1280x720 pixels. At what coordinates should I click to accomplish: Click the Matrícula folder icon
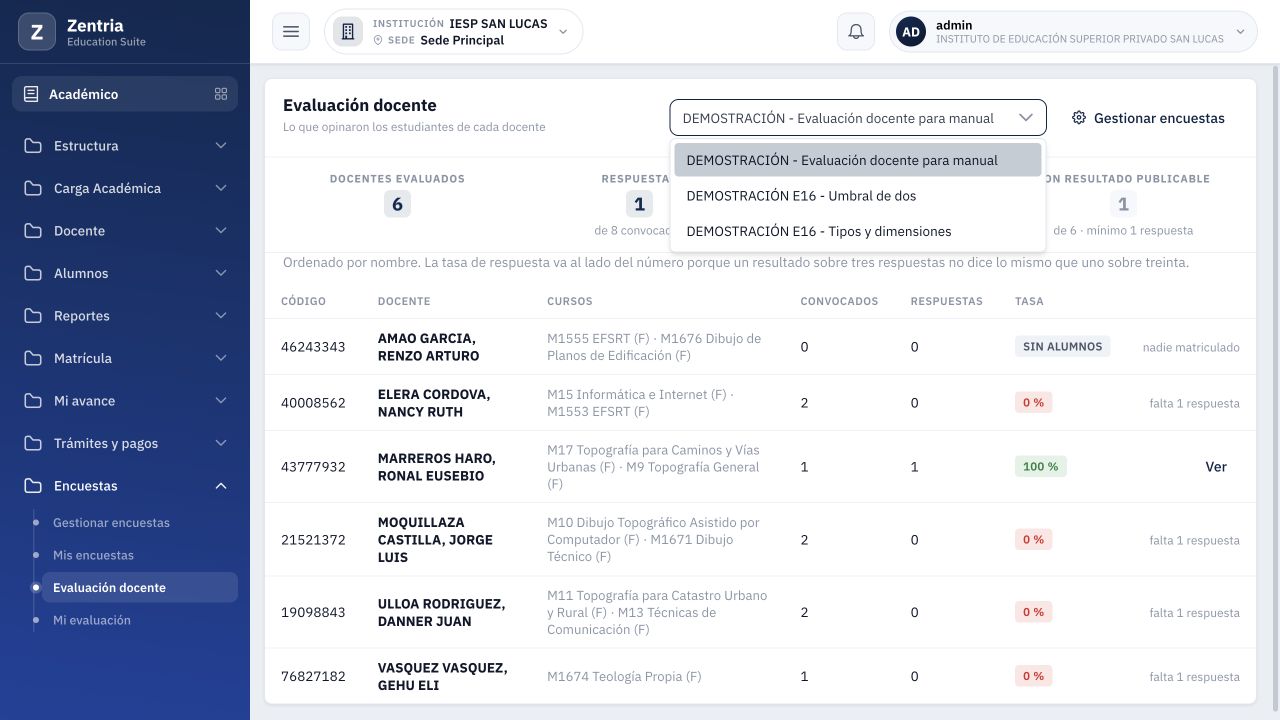(x=34, y=358)
